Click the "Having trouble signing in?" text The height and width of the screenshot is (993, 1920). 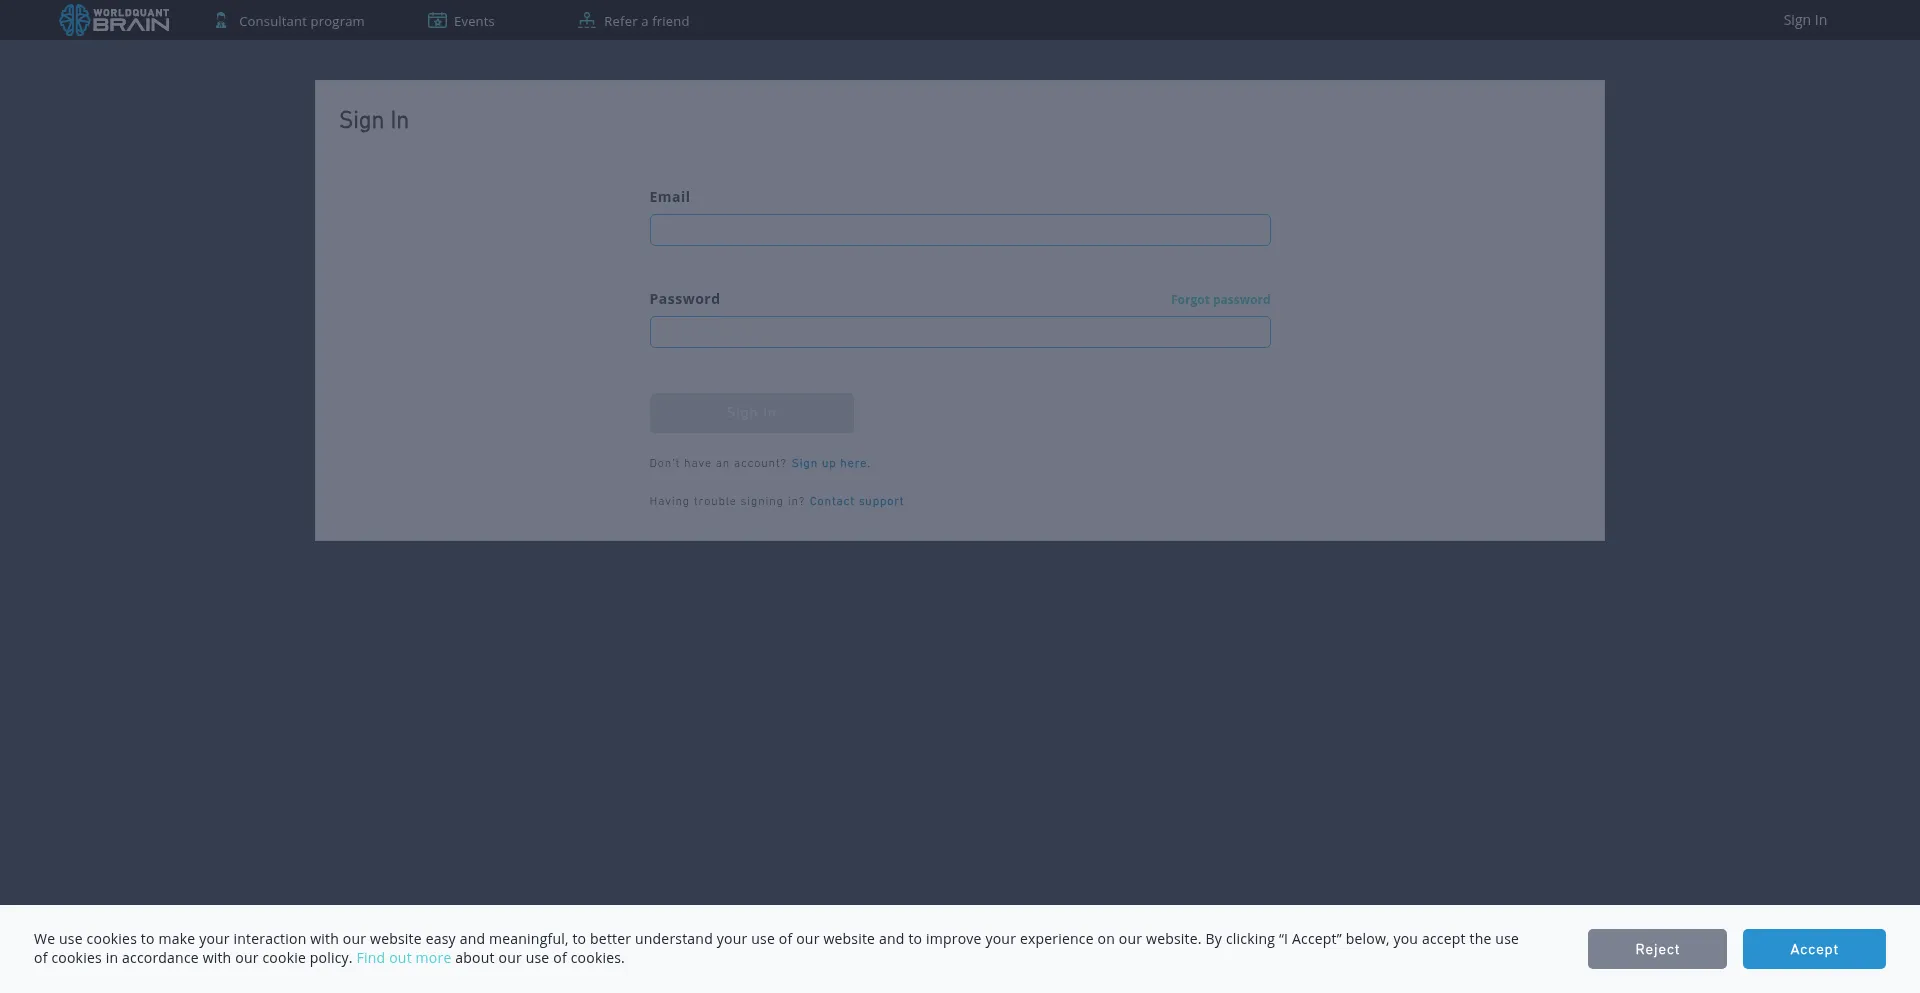(x=727, y=501)
